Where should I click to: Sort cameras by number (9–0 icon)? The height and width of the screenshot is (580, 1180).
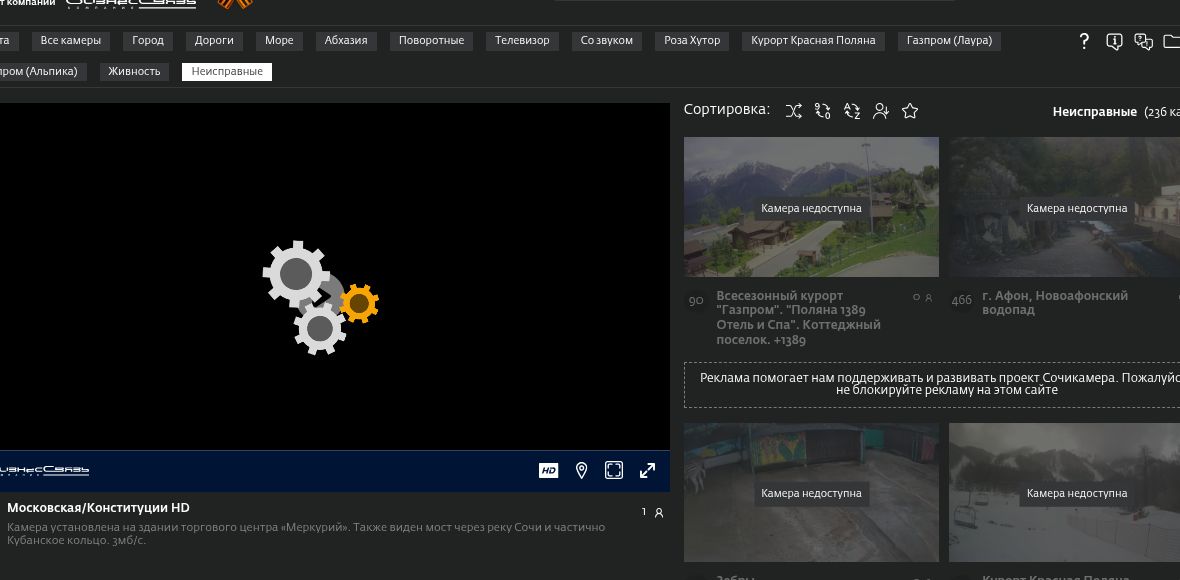click(823, 111)
